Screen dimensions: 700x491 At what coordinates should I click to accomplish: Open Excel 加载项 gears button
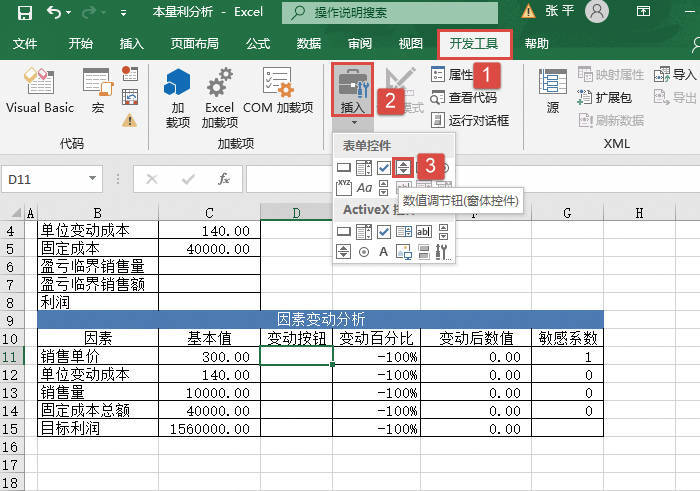[x=219, y=97]
